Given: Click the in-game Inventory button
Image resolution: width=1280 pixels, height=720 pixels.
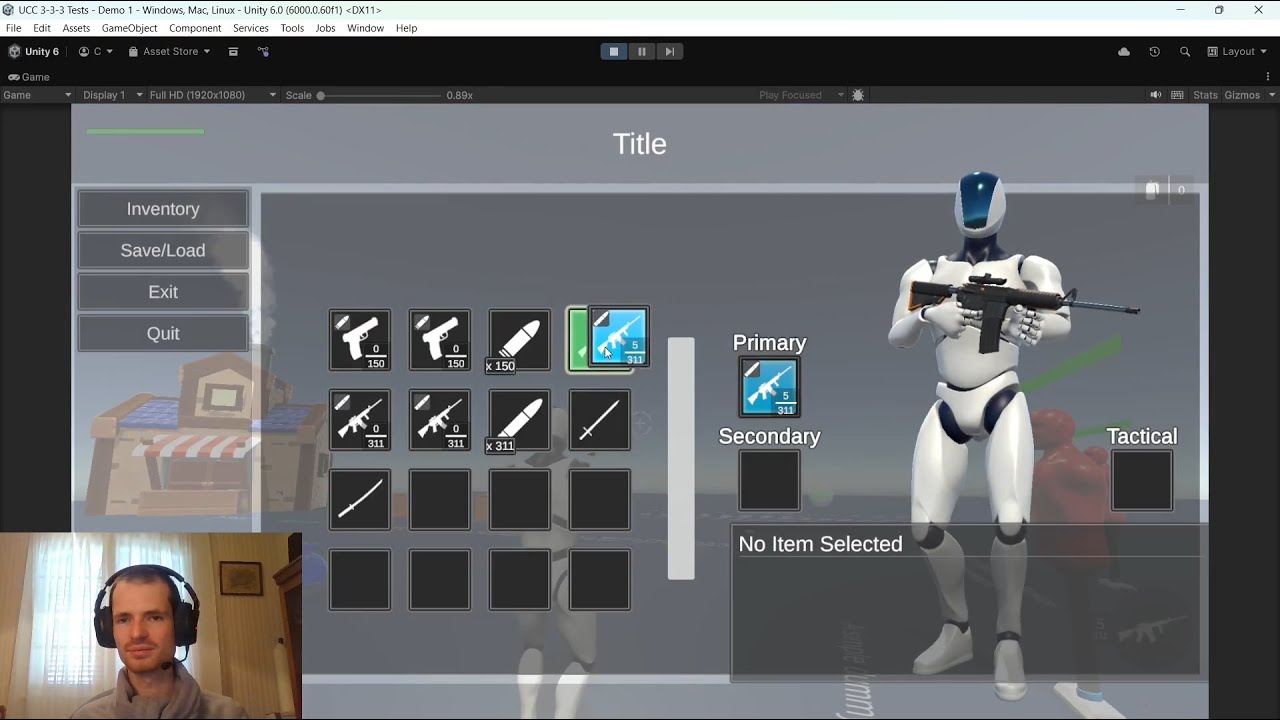Looking at the screenshot, I should point(163,209).
